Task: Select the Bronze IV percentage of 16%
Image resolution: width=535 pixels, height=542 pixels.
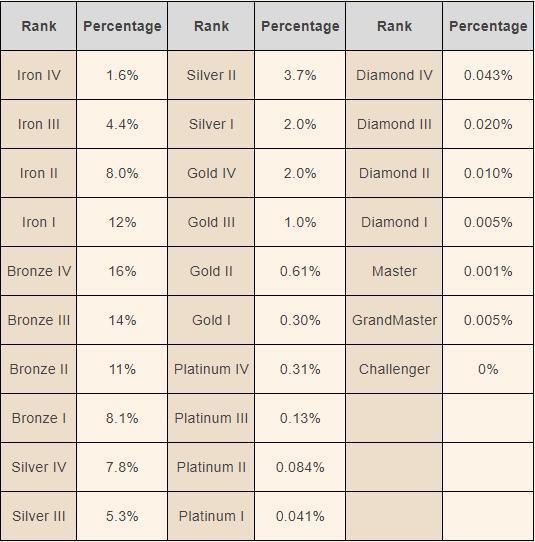Action: point(122,271)
